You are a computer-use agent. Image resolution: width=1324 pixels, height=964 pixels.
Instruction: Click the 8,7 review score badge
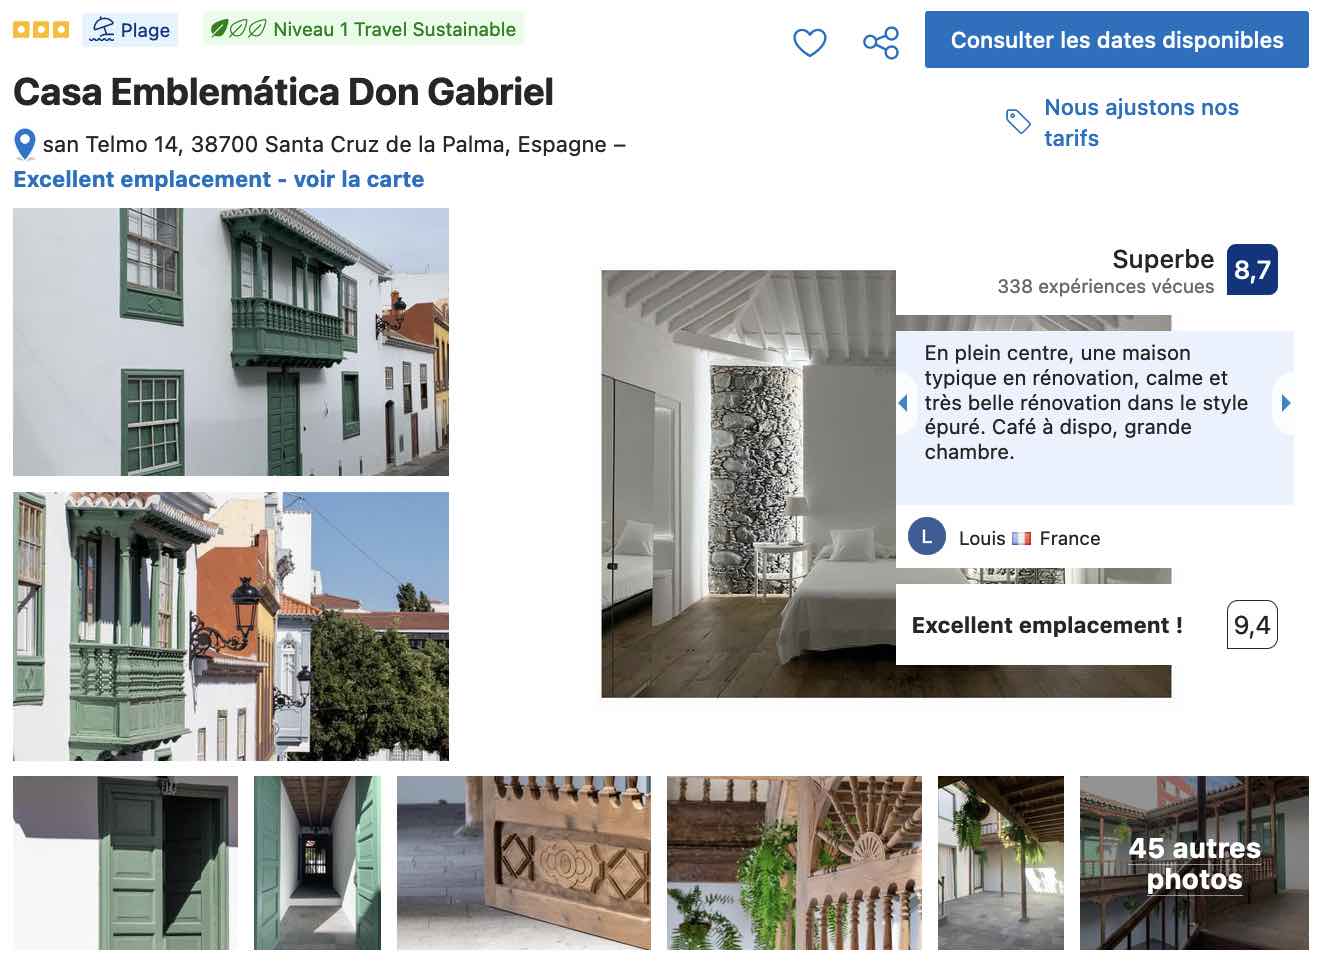tap(1252, 270)
